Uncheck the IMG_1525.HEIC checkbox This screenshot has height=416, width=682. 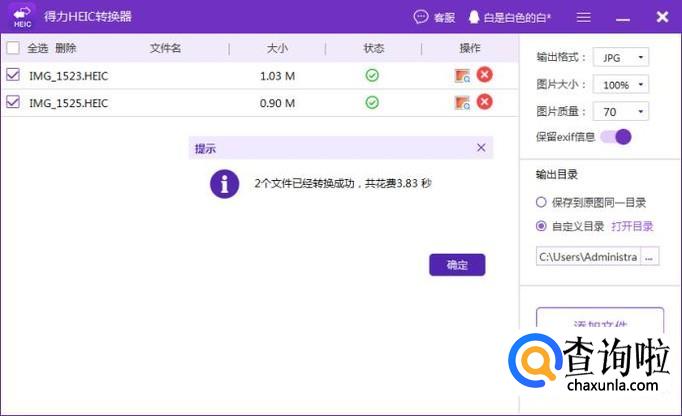tap(13, 102)
